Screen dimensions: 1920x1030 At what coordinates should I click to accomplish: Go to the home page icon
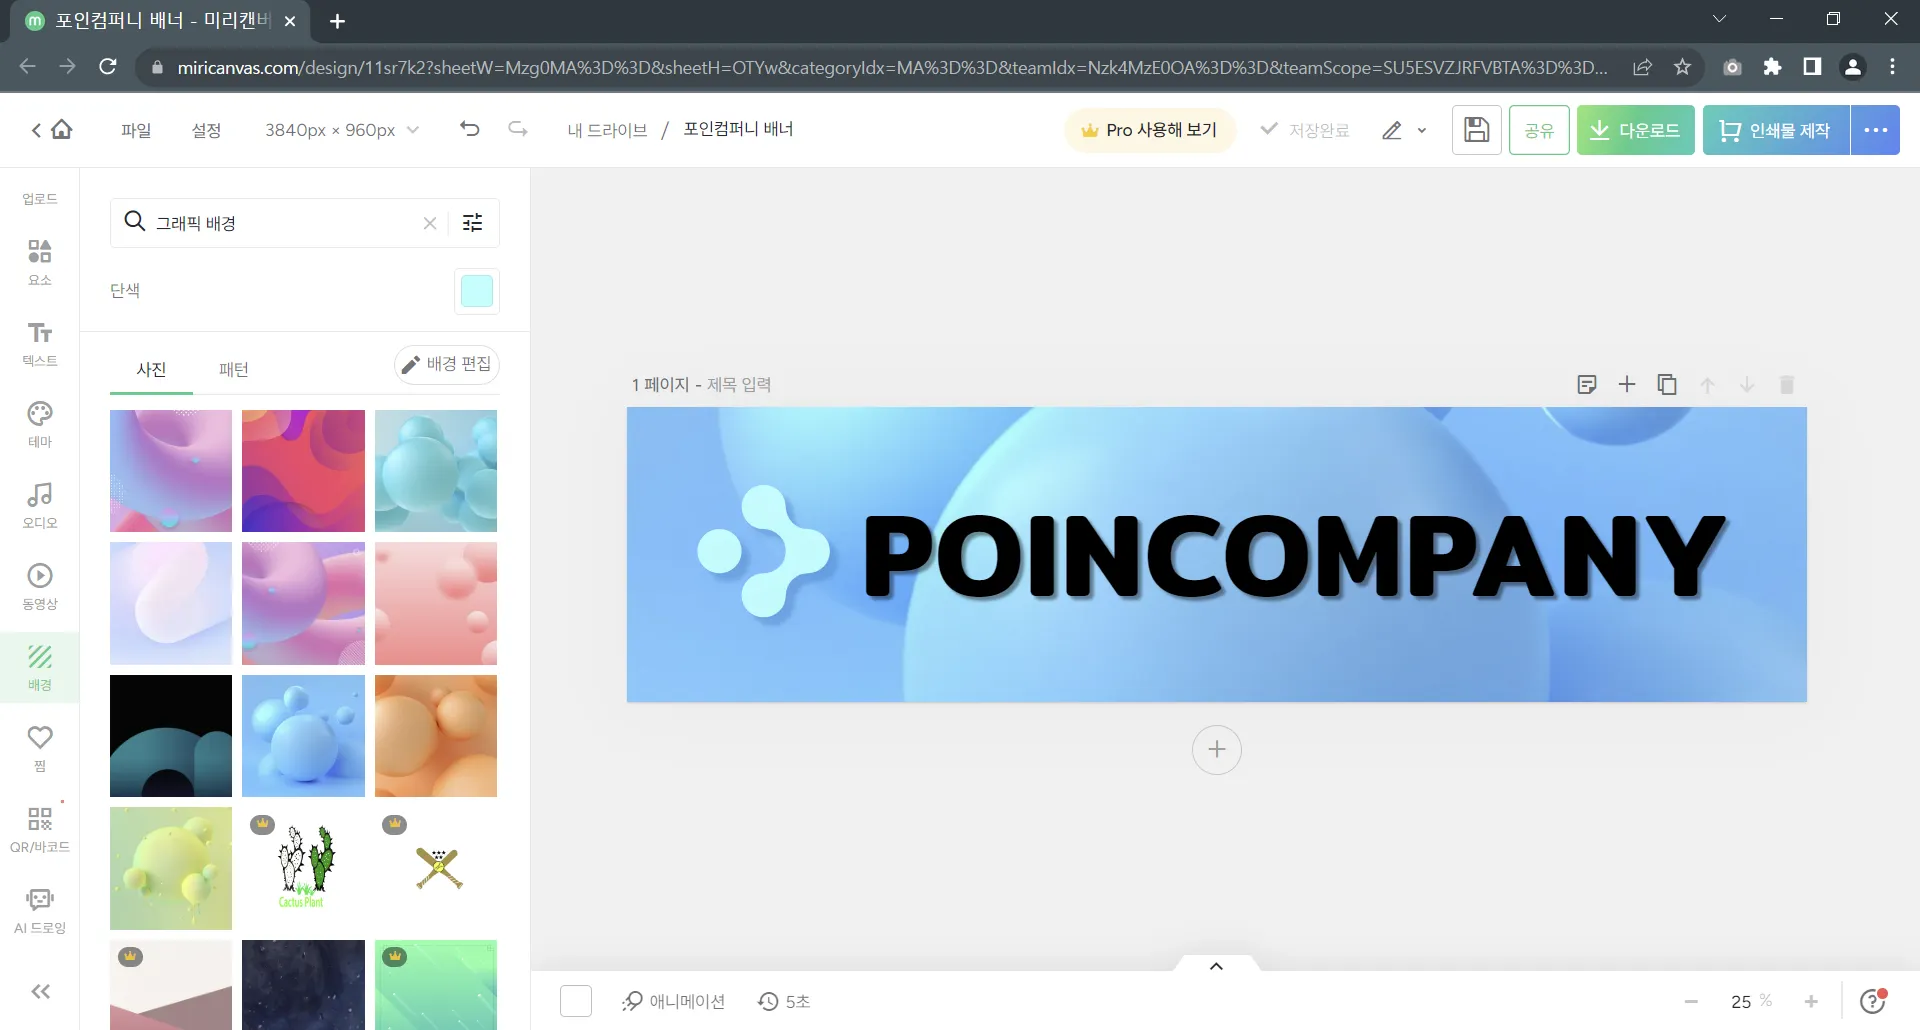tap(62, 130)
